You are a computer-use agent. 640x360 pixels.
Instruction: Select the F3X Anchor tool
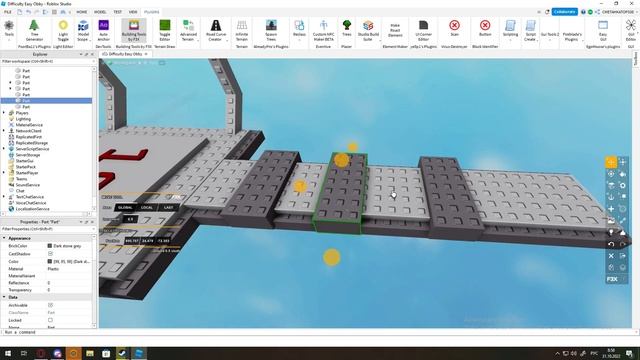click(x=611, y=197)
